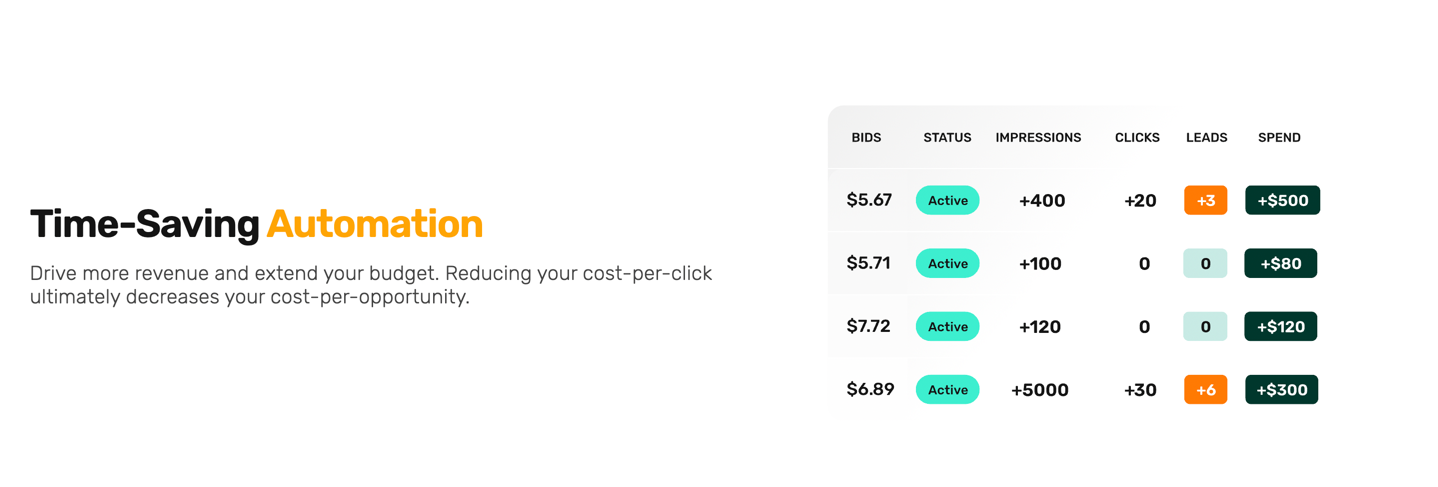Select the +$80 spend badge
Image resolution: width=1438 pixels, height=487 pixels.
(1280, 264)
